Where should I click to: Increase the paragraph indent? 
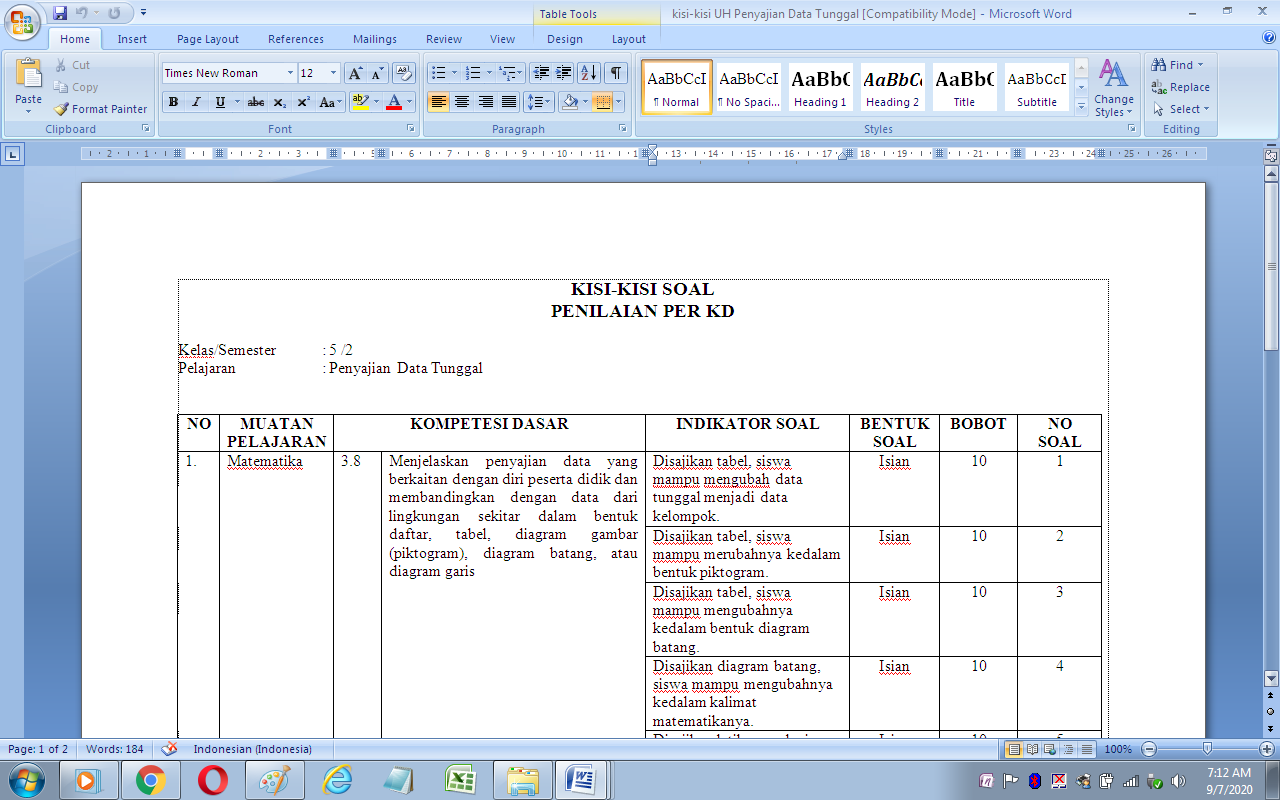[564, 73]
